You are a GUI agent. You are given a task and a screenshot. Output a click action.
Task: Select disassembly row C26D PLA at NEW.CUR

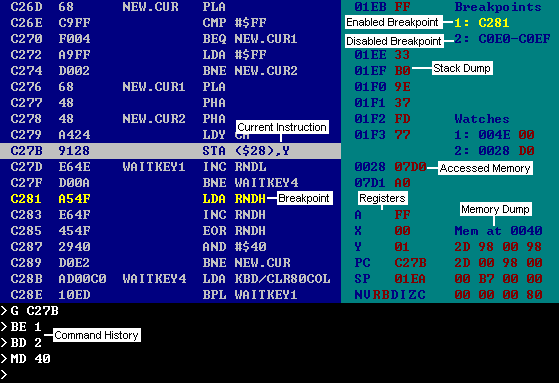point(118,7)
